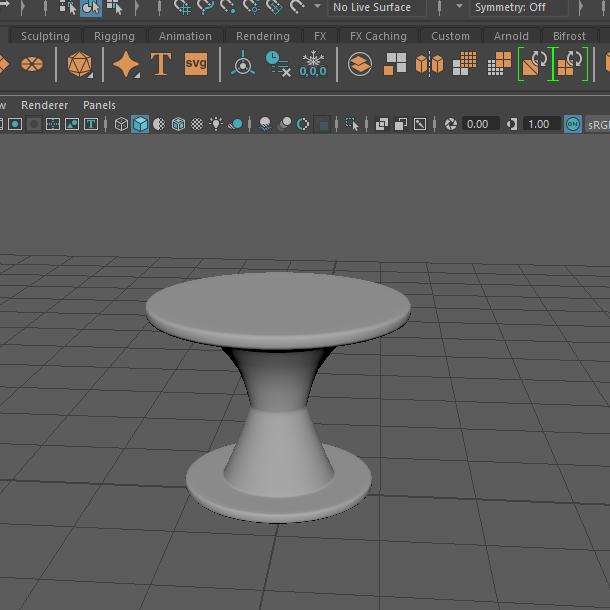
Task: Switch to the Rigging shelf tab
Action: 114,36
